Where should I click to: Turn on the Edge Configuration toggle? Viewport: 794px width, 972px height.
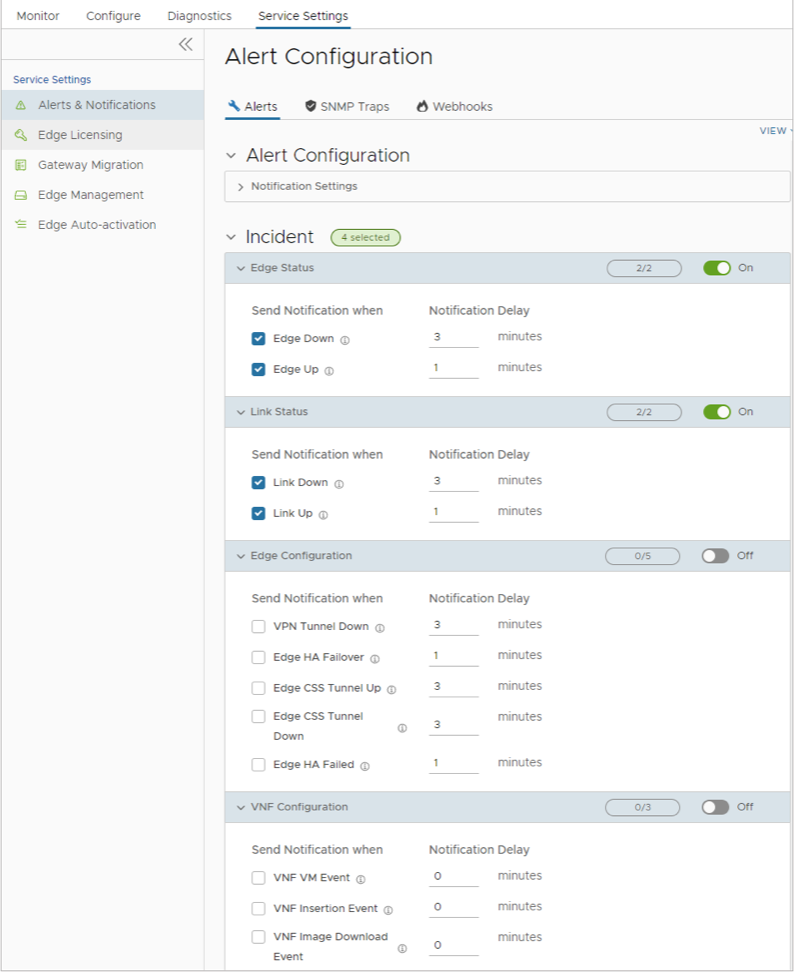(x=715, y=556)
